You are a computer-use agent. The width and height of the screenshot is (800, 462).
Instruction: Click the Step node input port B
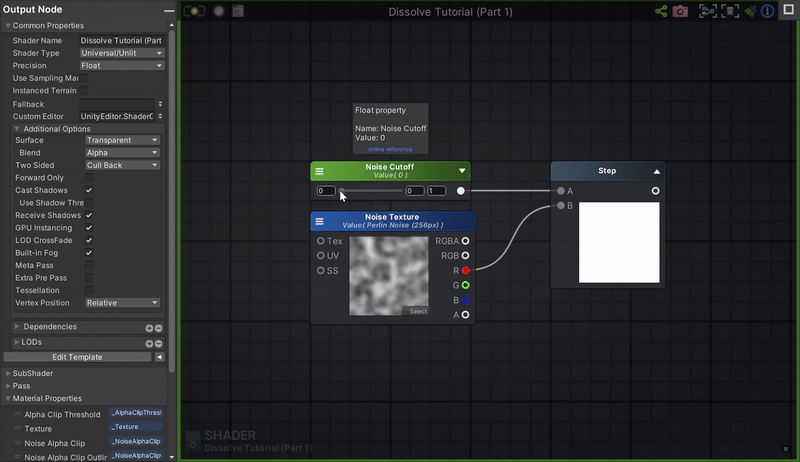(x=561, y=206)
